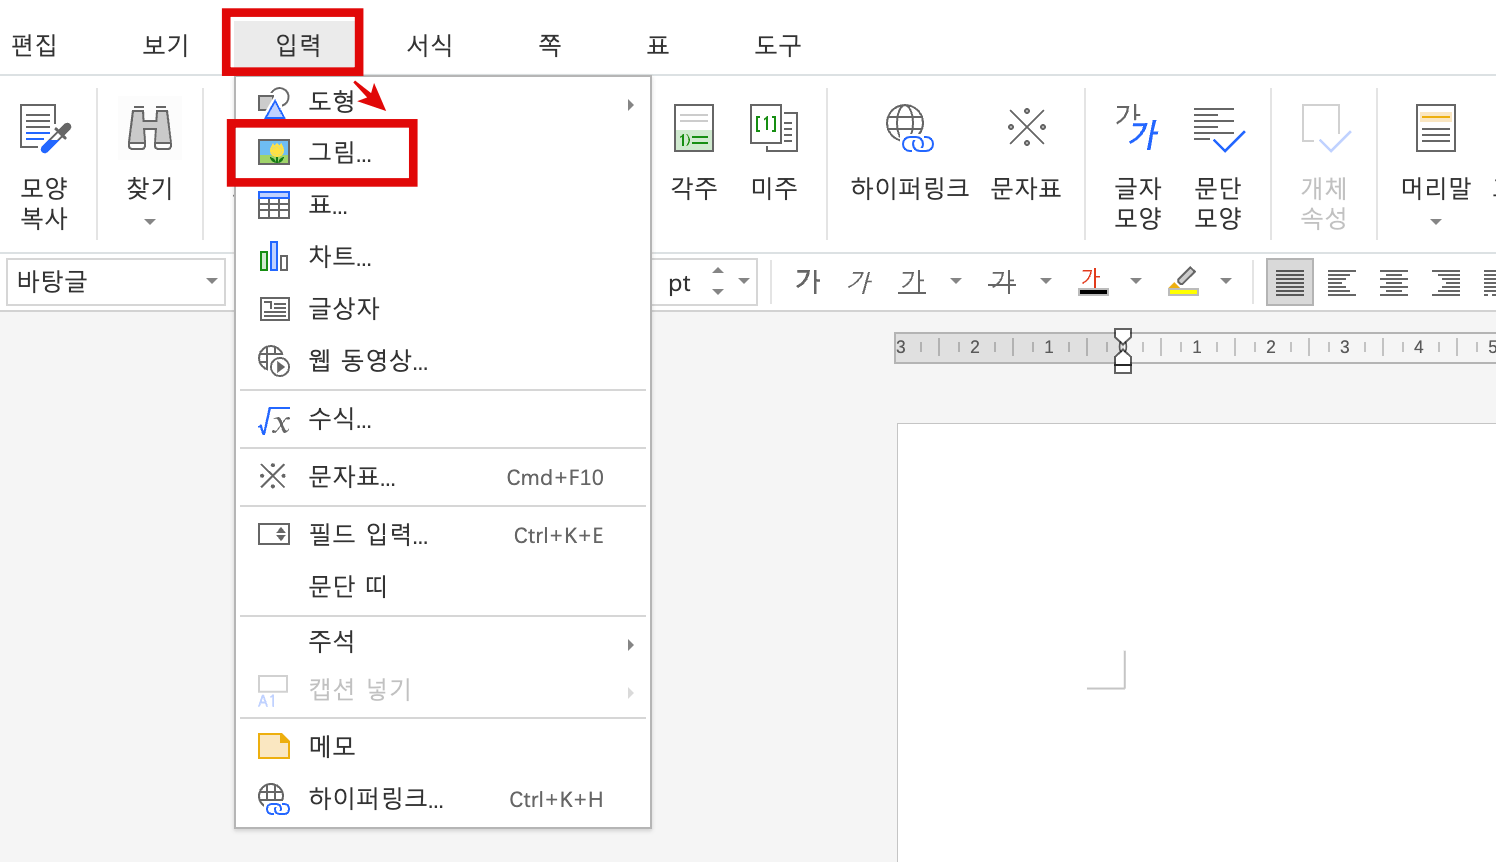Select 웹 동영상... menu entry

tap(443, 360)
